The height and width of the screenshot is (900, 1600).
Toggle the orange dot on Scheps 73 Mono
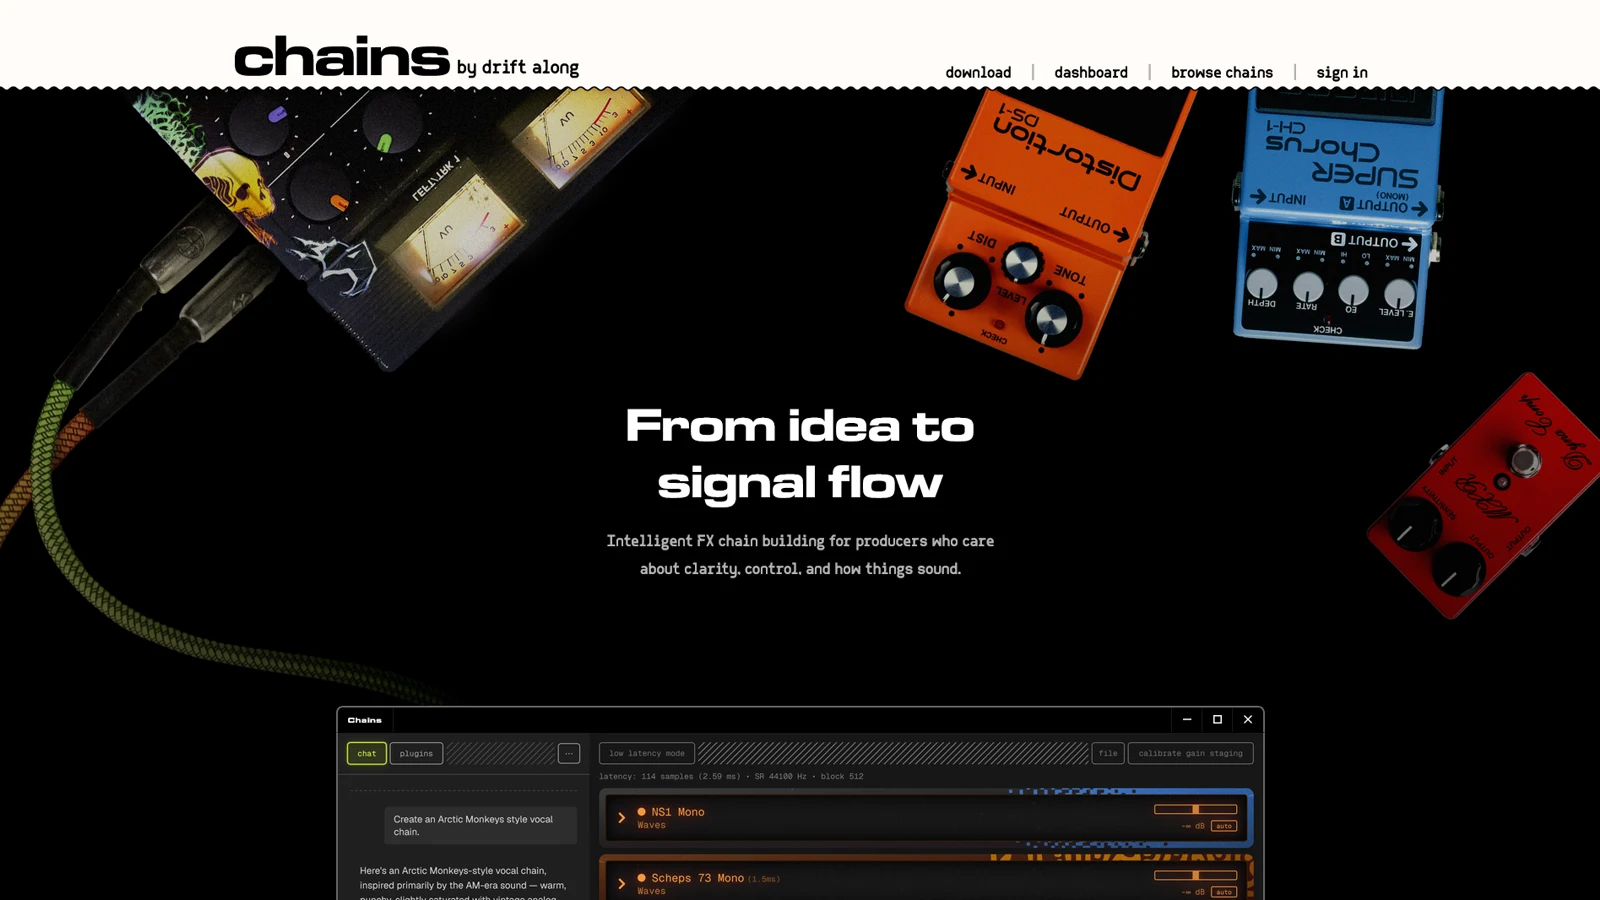pyautogui.click(x=642, y=878)
